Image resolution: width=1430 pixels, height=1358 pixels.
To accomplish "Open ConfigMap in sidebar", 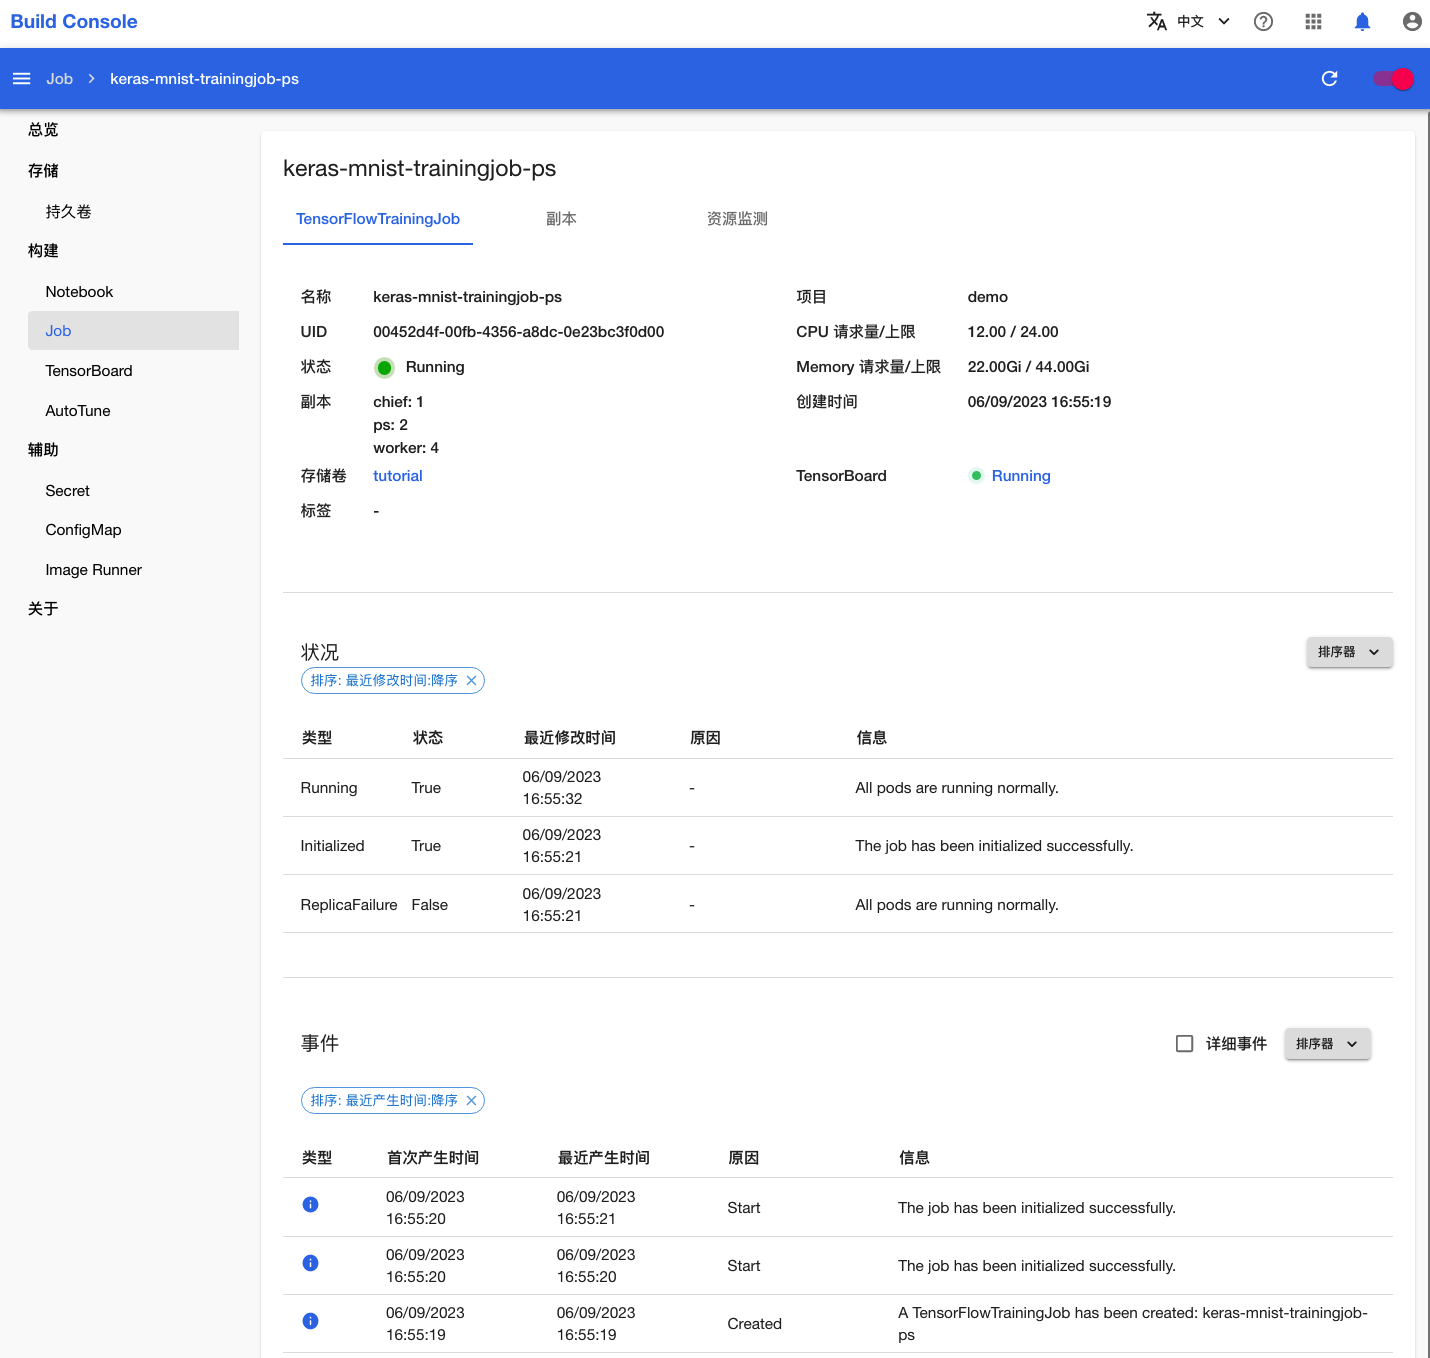I will tap(83, 530).
